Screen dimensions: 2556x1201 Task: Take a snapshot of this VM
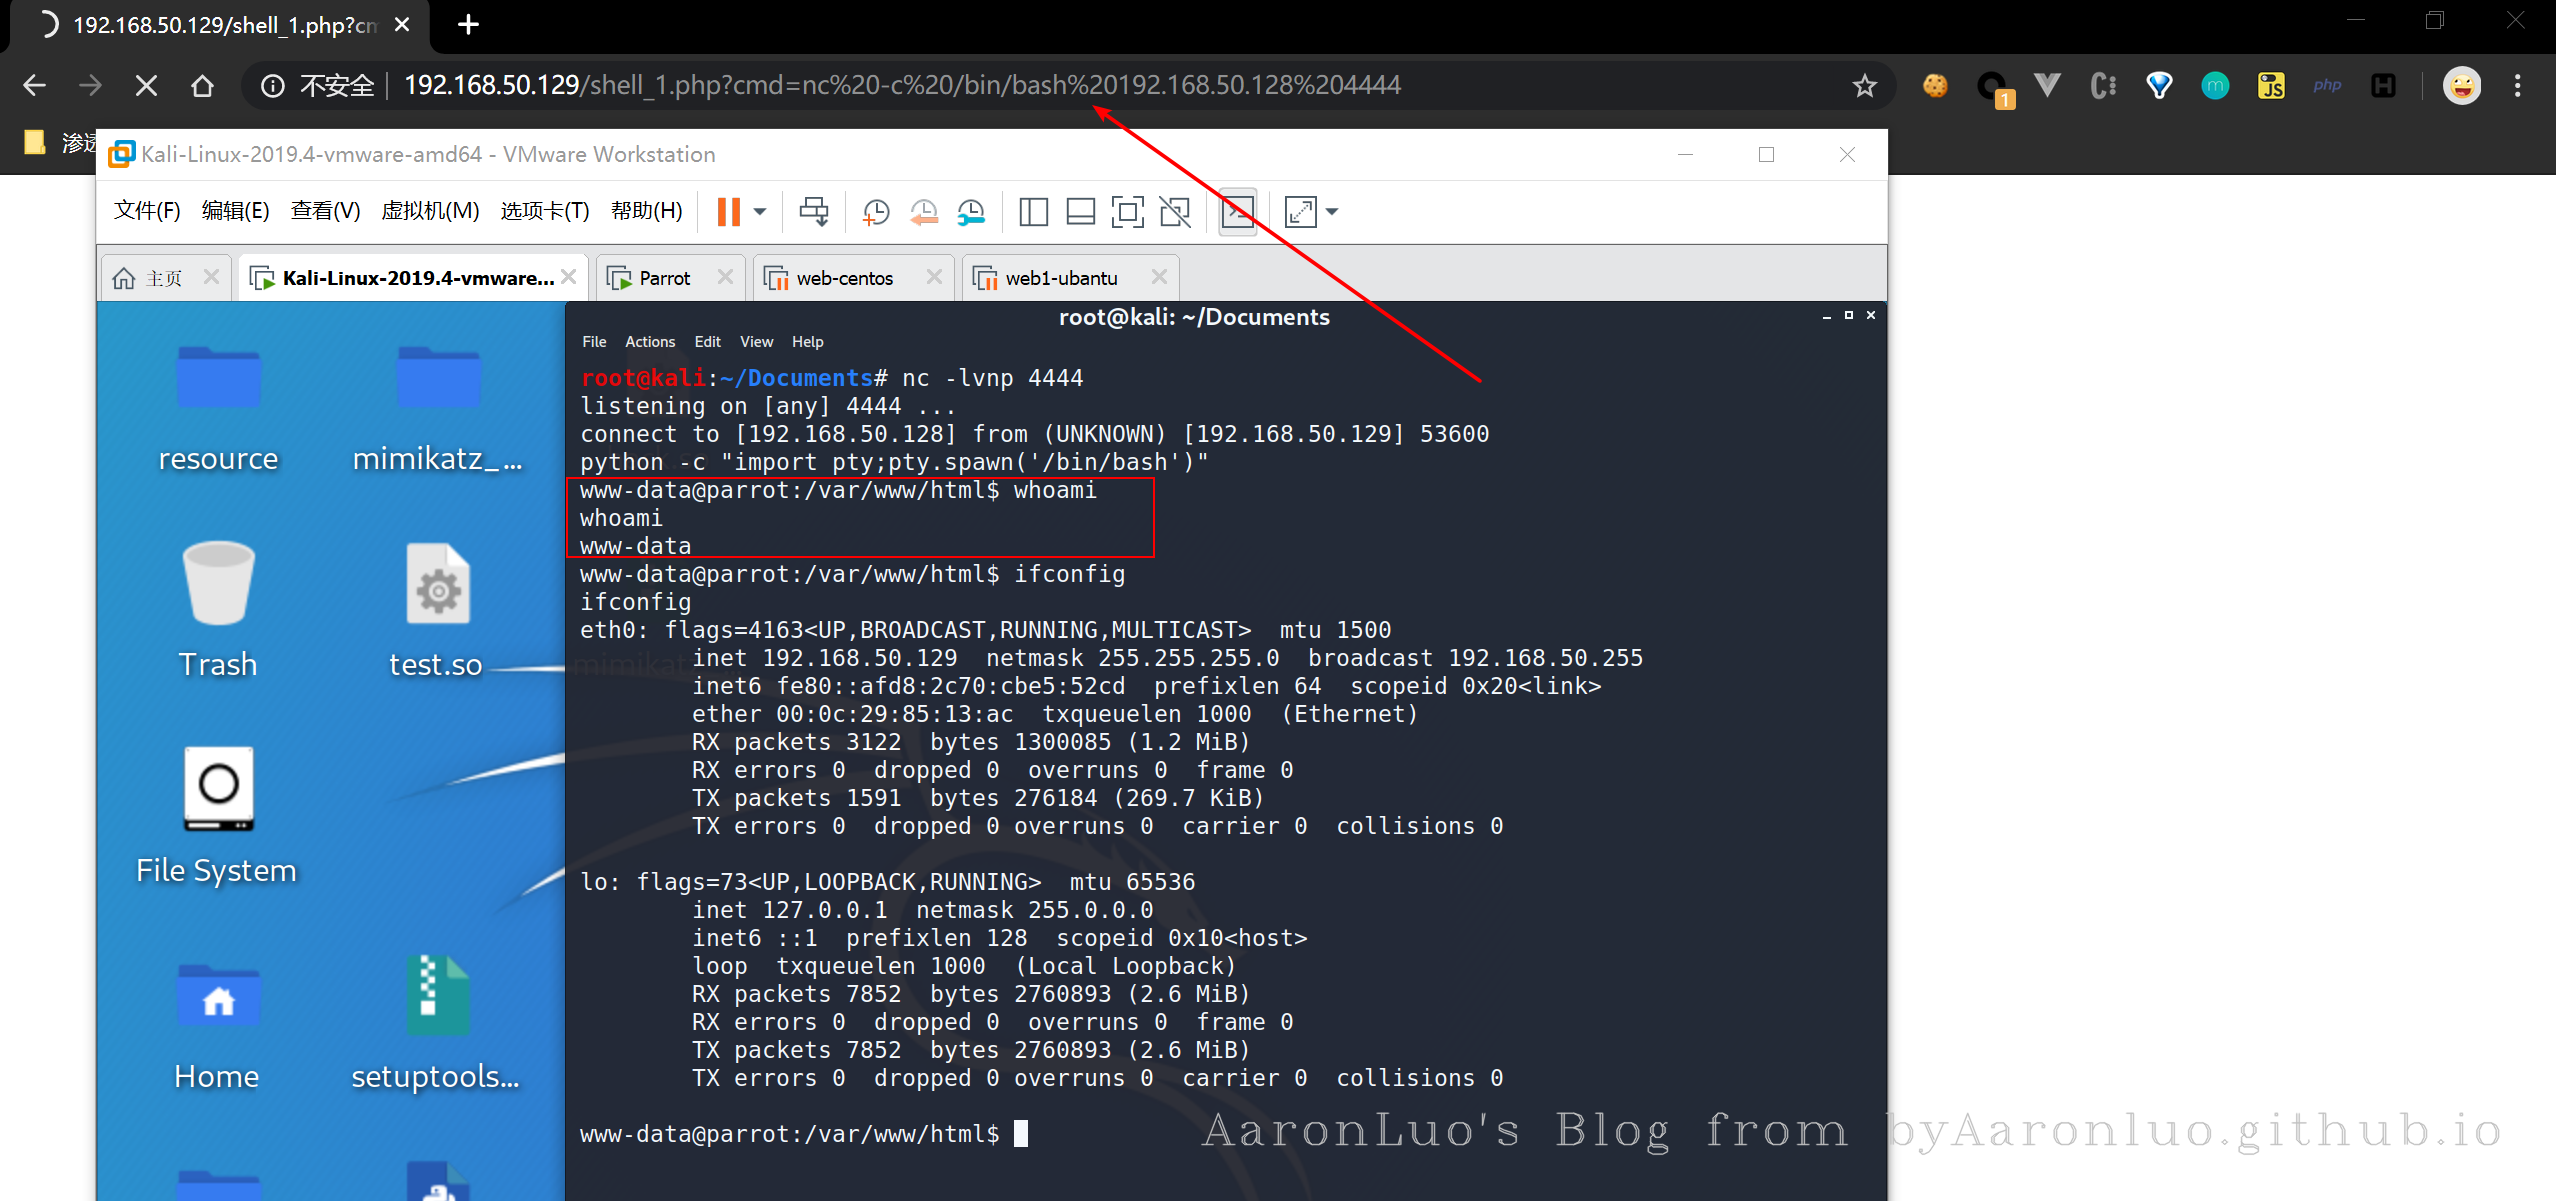[876, 212]
